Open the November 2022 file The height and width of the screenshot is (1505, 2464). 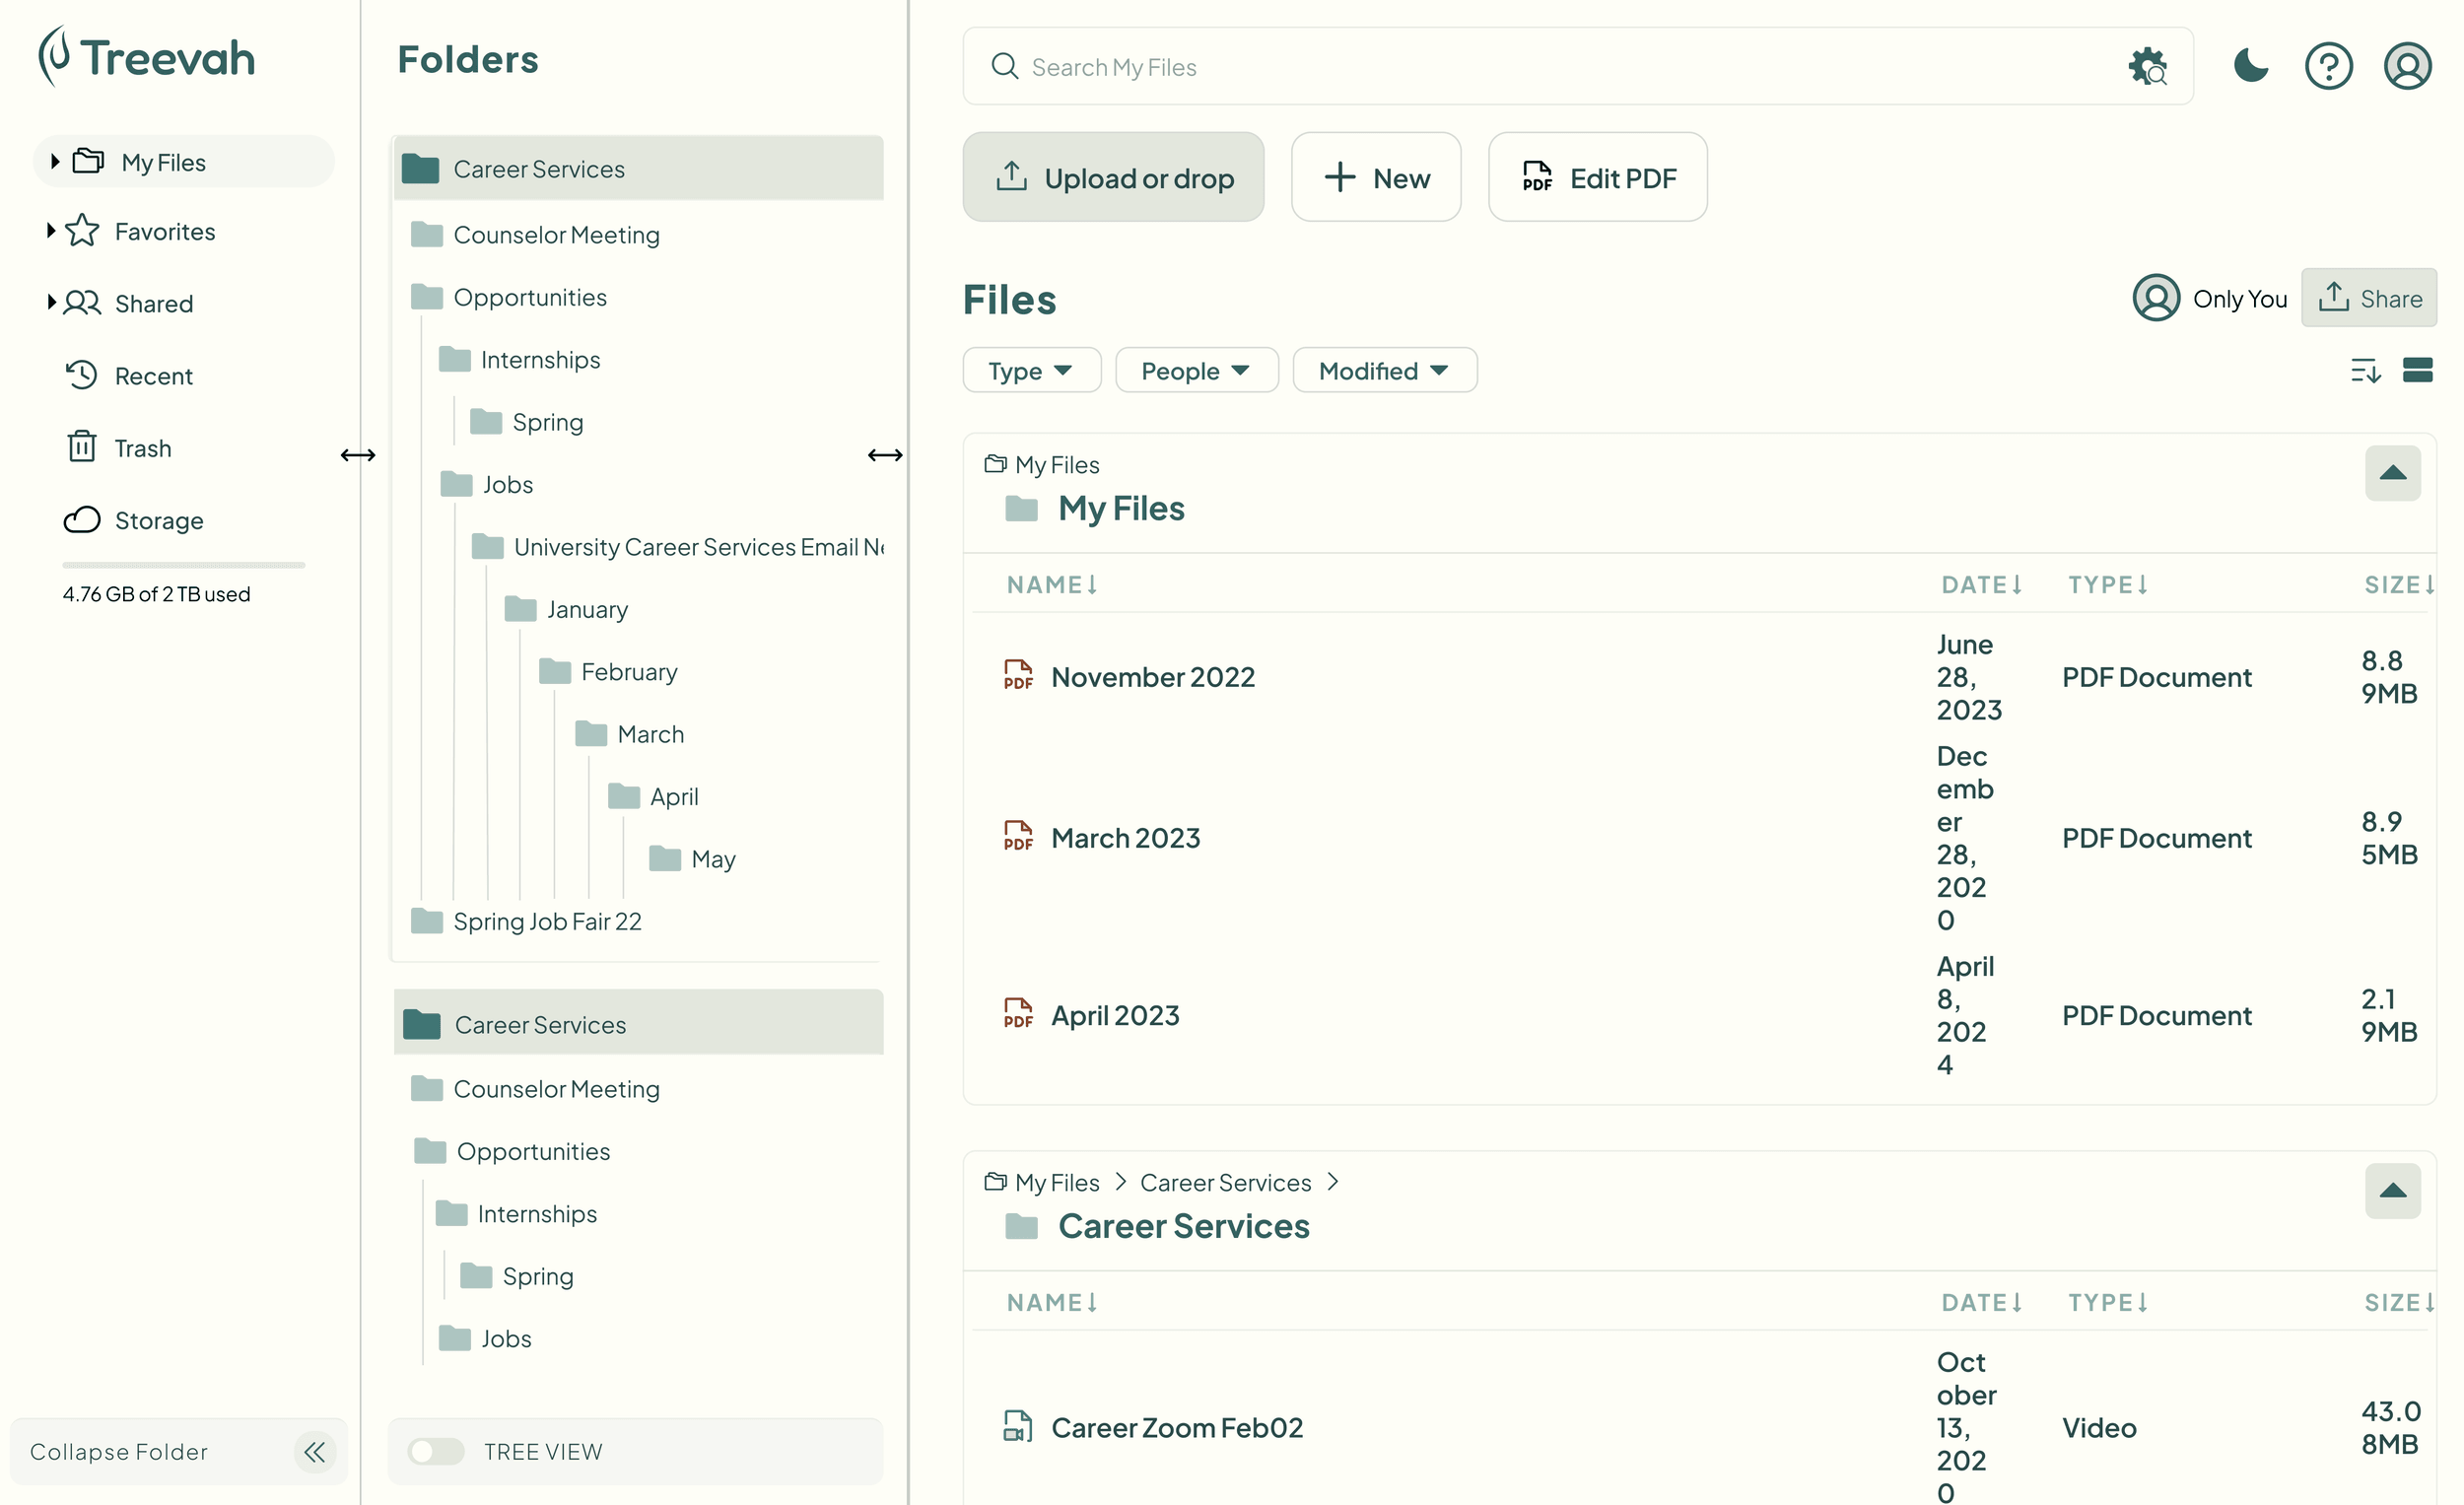(x=1152, y=677)
